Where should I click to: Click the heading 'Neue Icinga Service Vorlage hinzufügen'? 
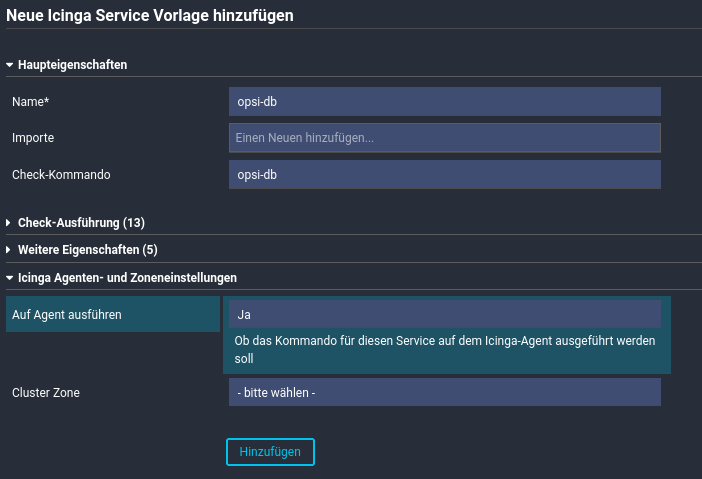[150, 16]
